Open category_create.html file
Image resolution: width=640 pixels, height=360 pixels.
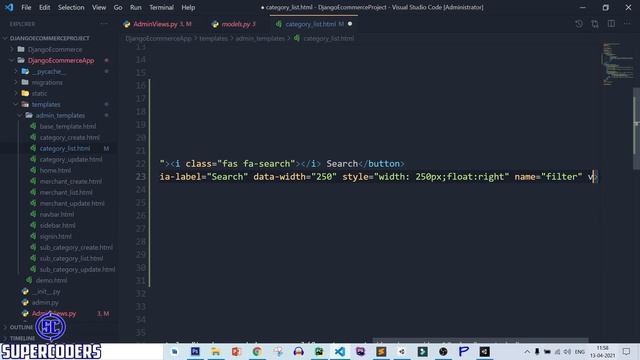[69, 138]
